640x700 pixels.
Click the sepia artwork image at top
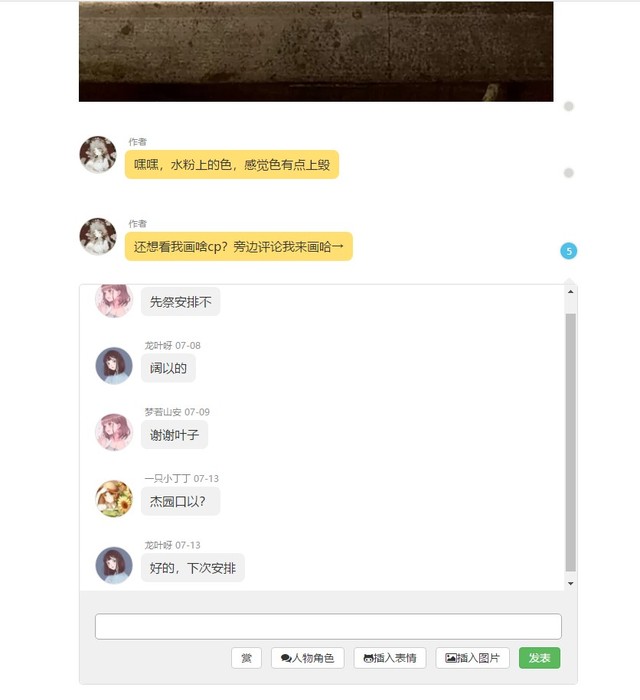pos(316,51)
